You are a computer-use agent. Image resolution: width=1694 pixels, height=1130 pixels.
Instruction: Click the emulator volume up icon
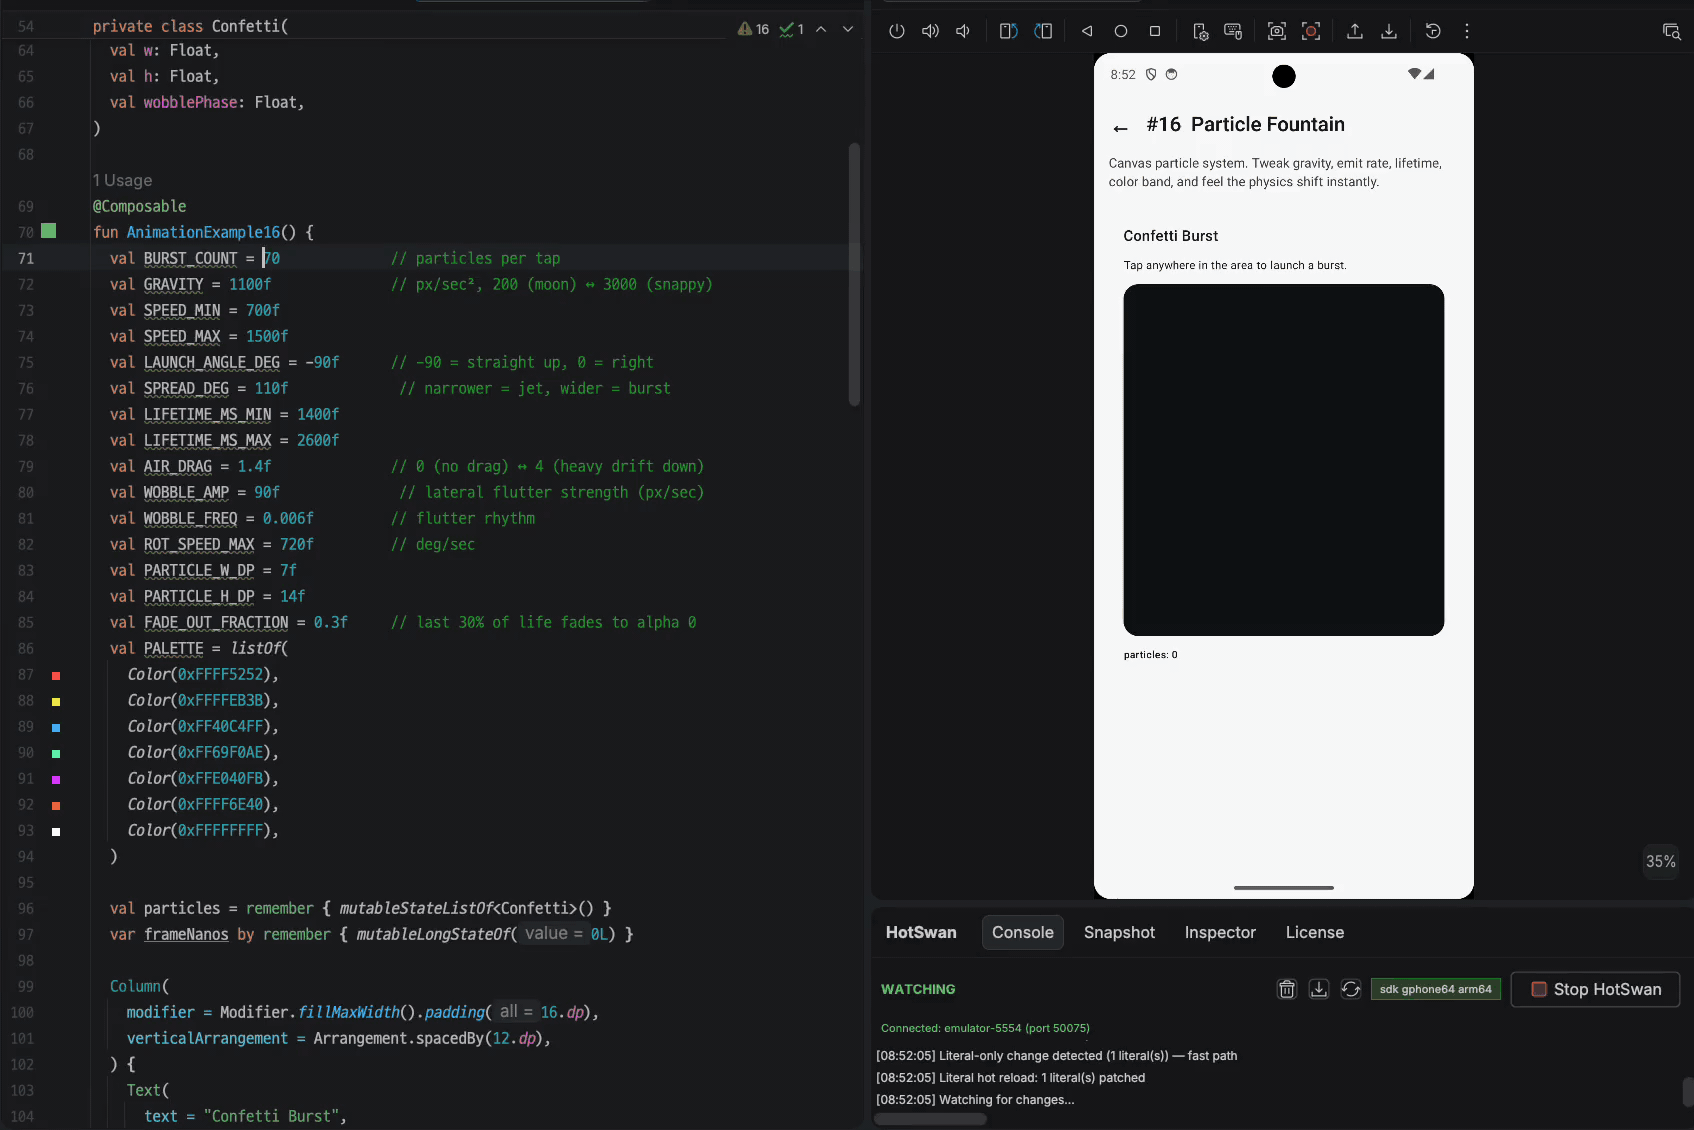pyautogui.click(x=930, y=31)
